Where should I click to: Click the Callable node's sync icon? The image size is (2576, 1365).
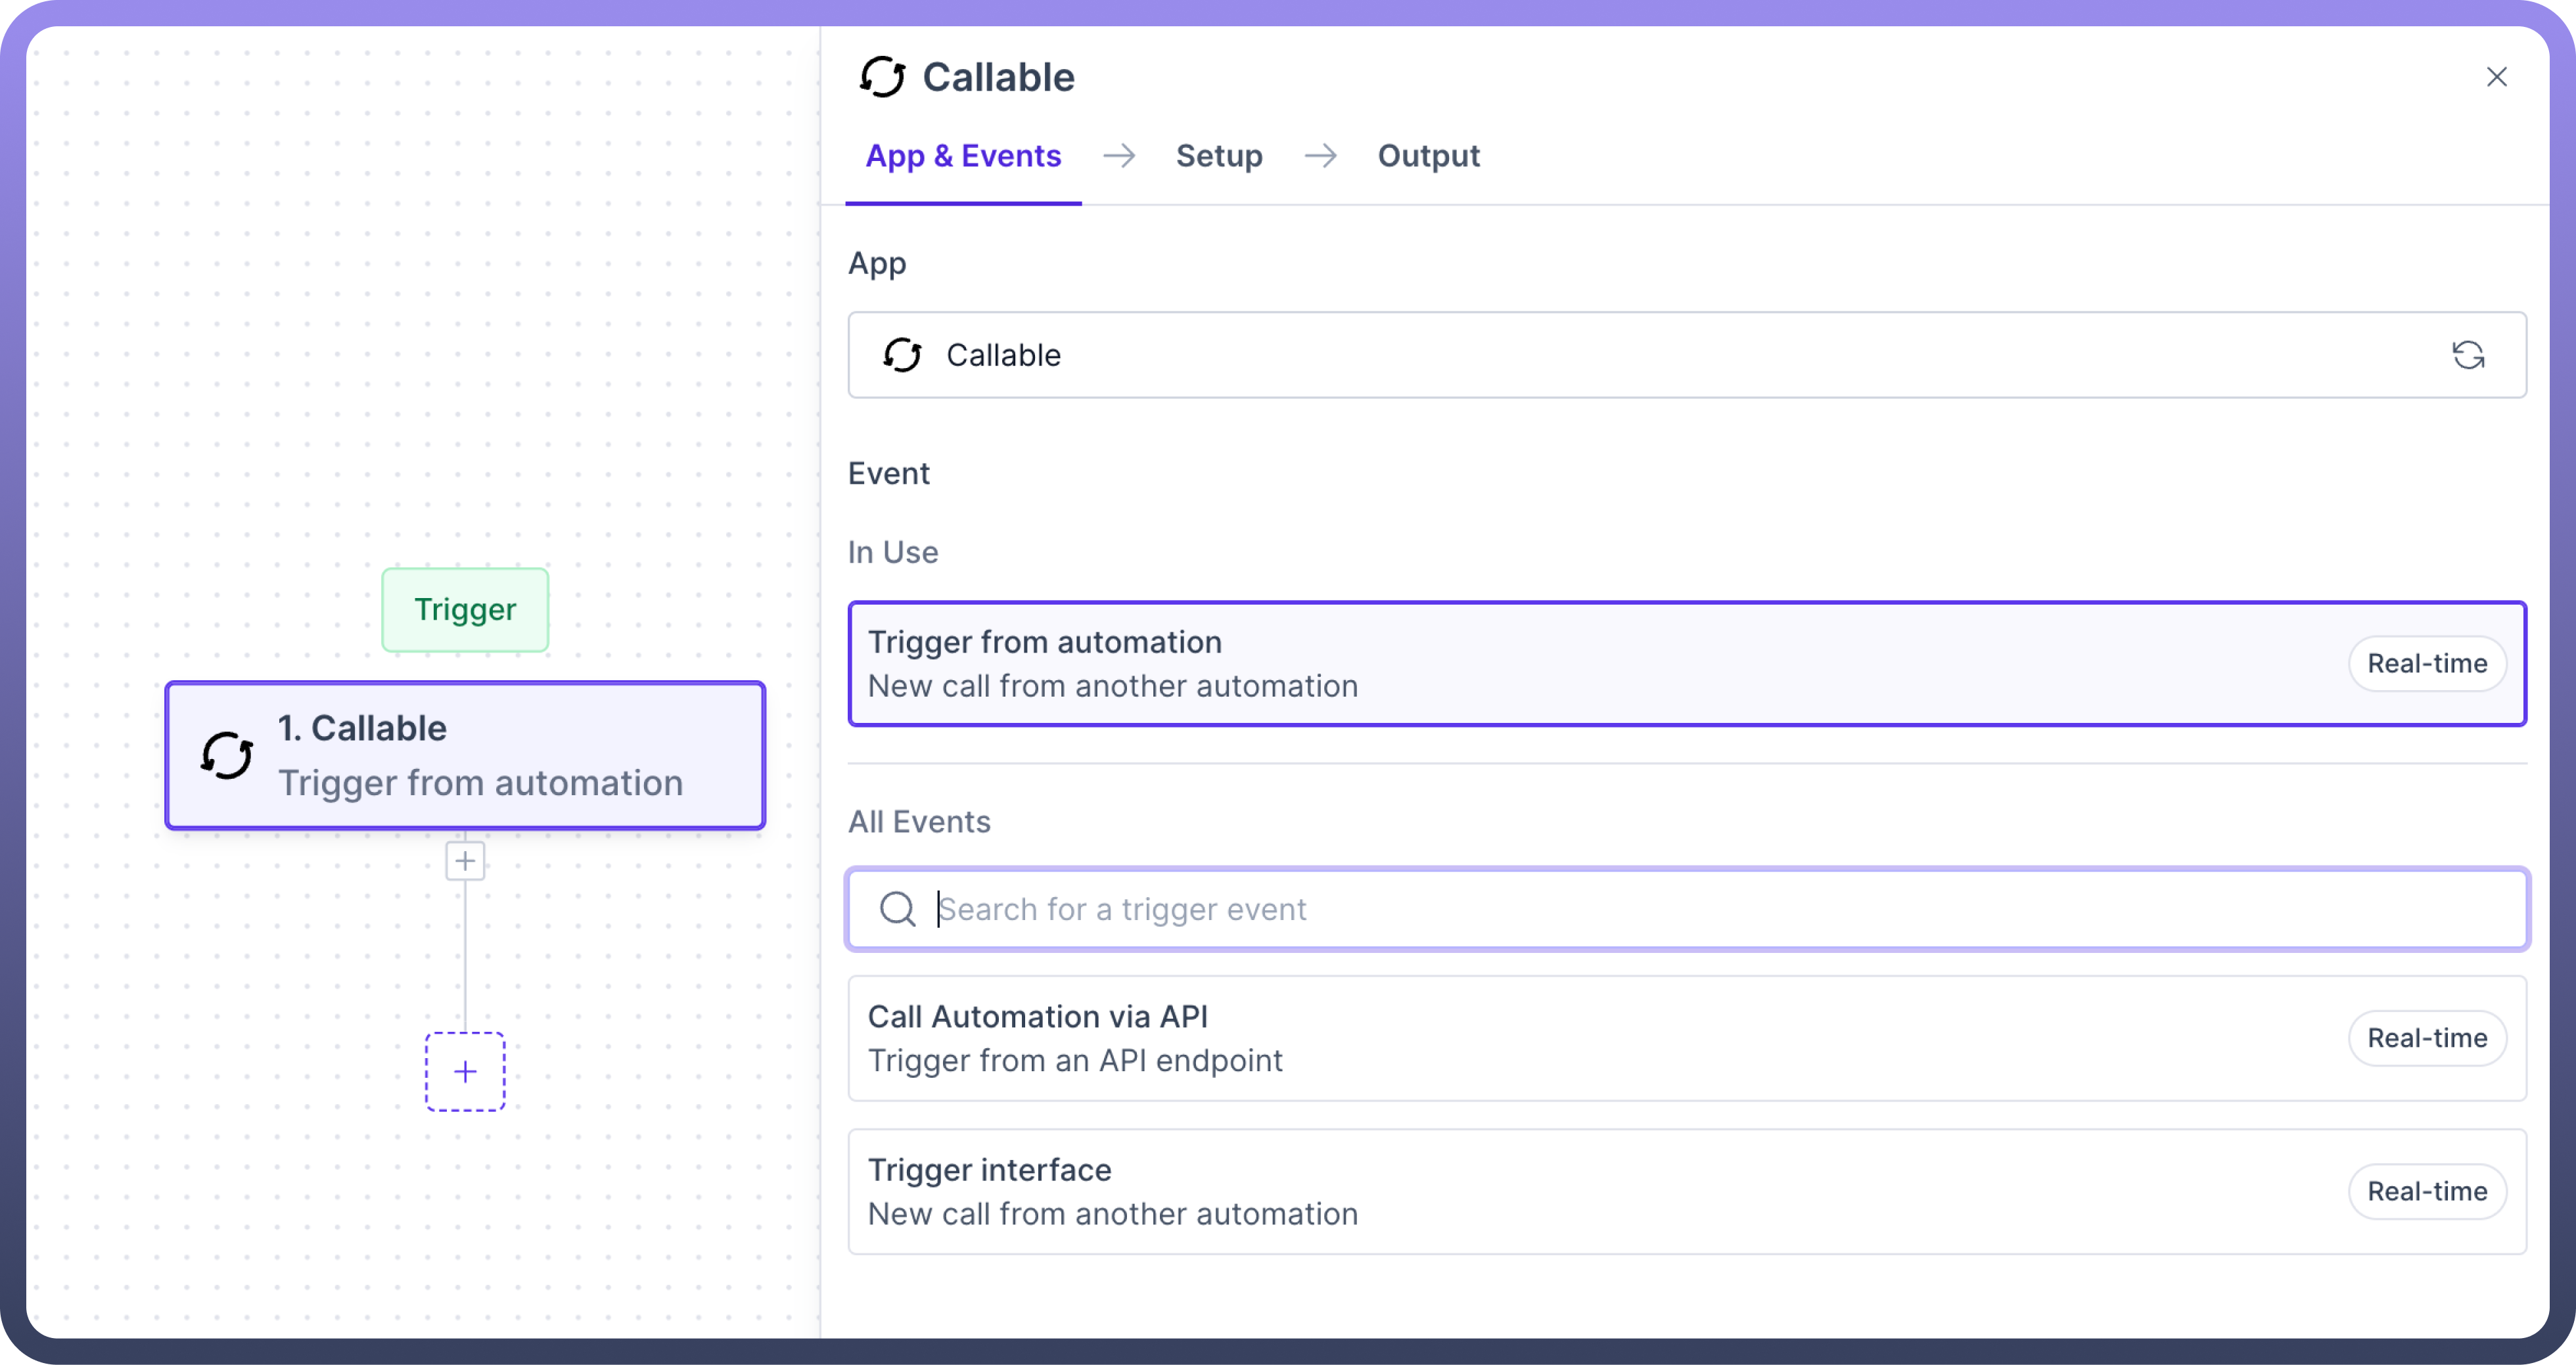coord(227,756)
